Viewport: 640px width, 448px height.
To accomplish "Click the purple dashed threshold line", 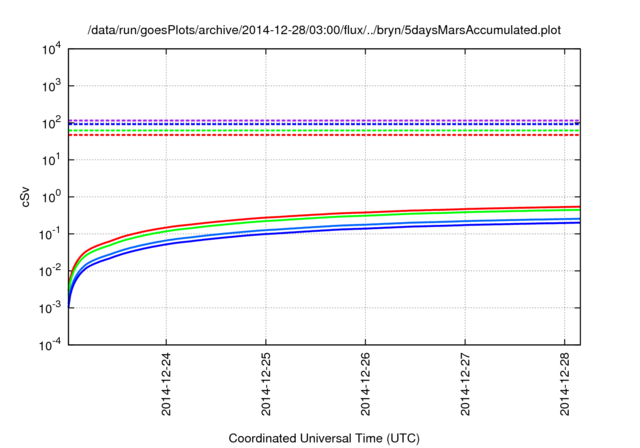I will coord(324,120).
